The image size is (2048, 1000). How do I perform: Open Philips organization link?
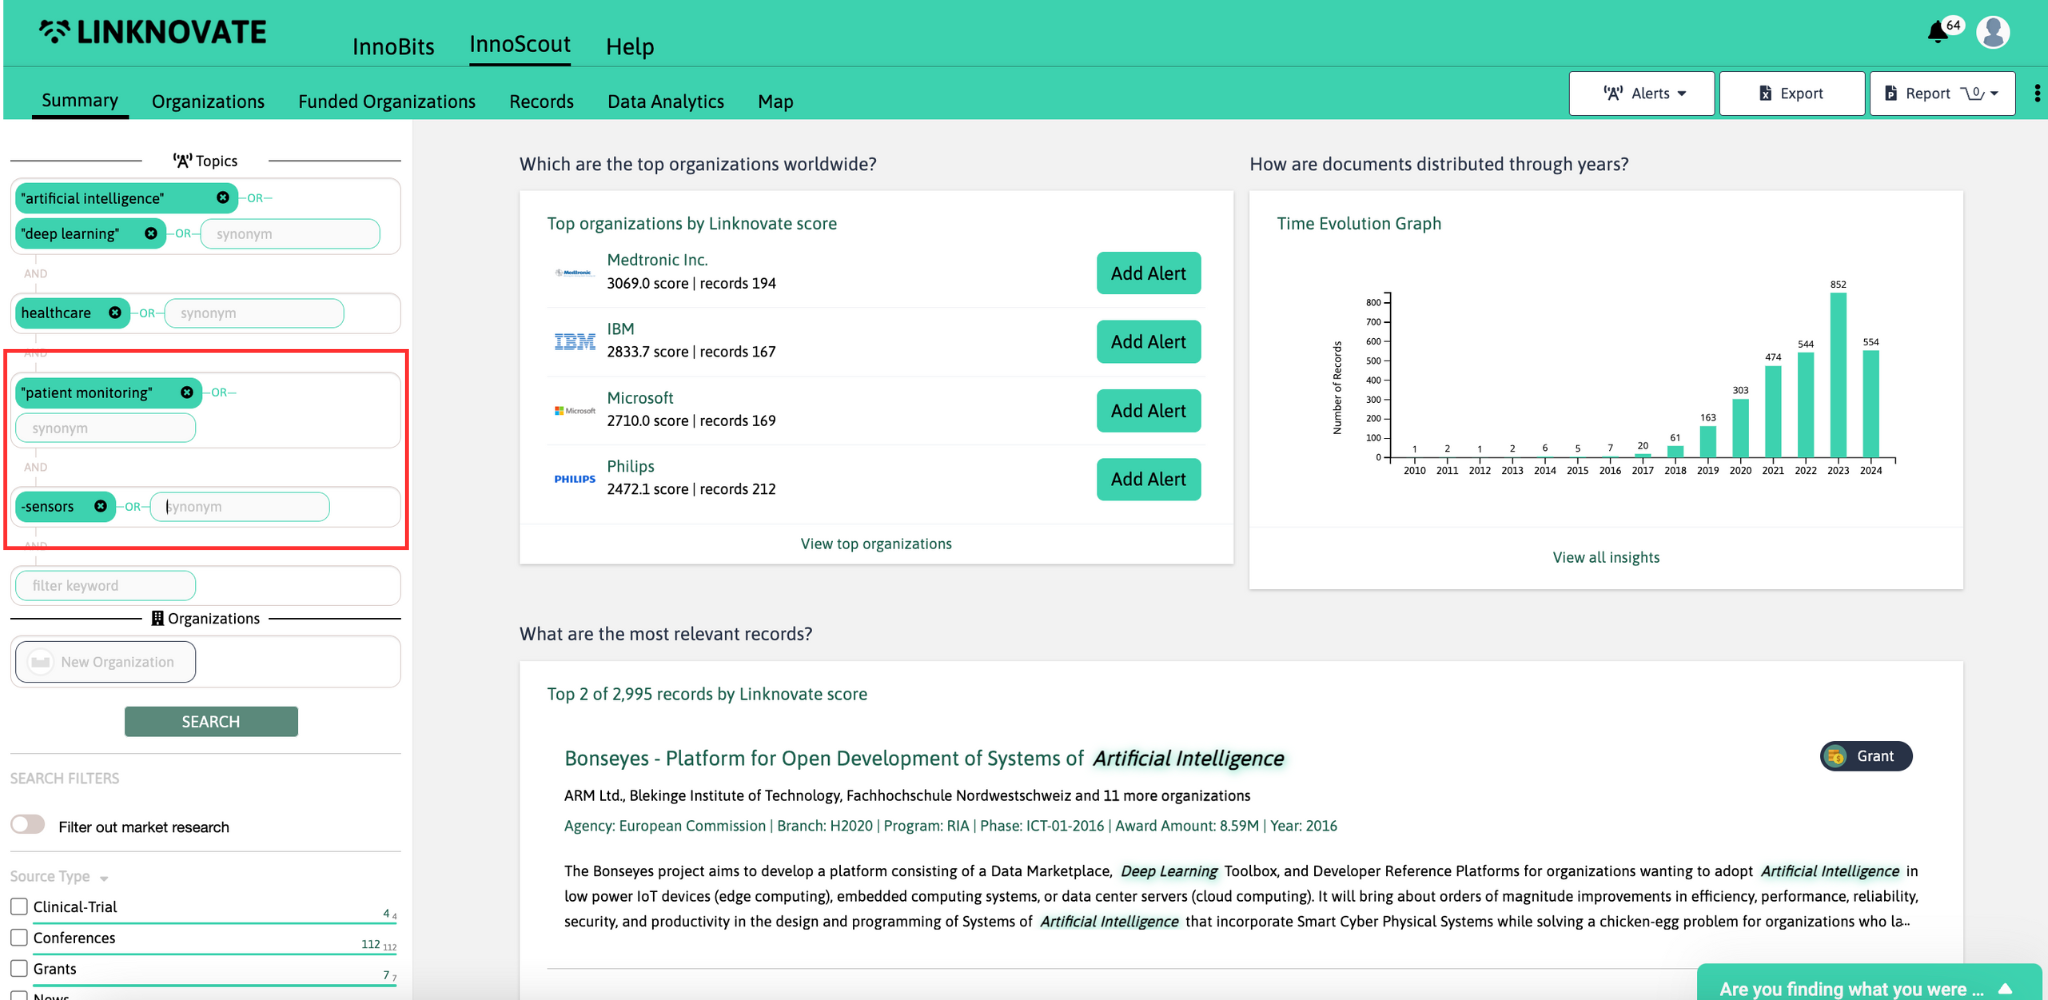[x=631, y=466]
